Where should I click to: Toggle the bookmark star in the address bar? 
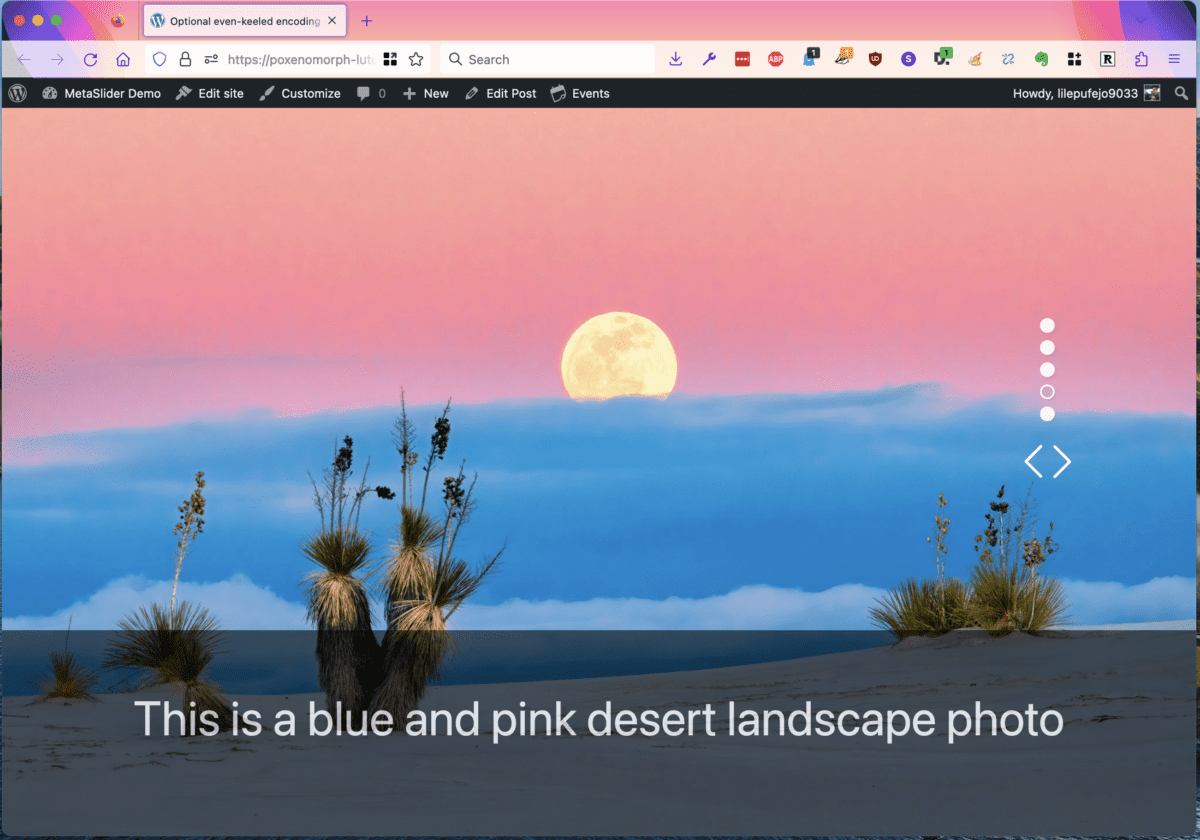[x=416, y=59]
